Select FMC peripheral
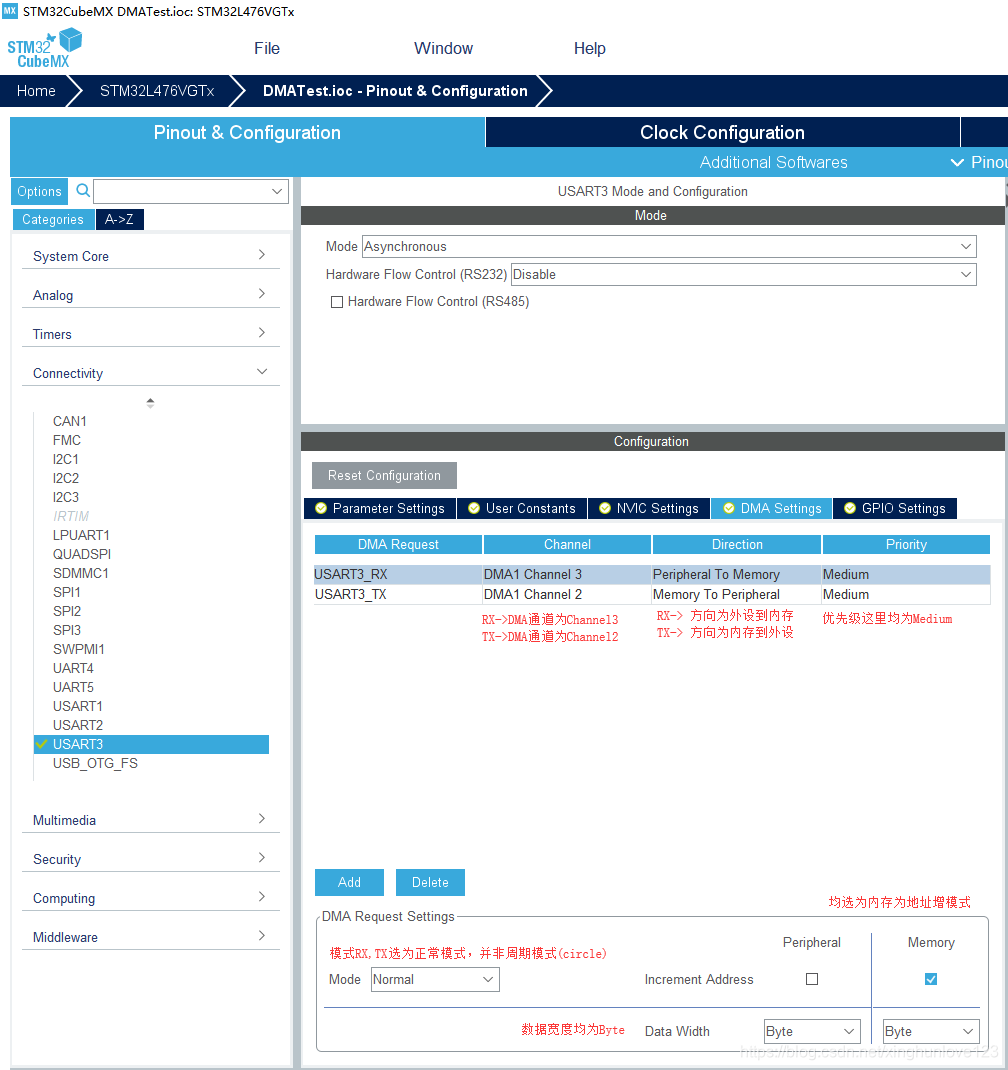This screenshot has height=1070, width=1008. [67, 440]
